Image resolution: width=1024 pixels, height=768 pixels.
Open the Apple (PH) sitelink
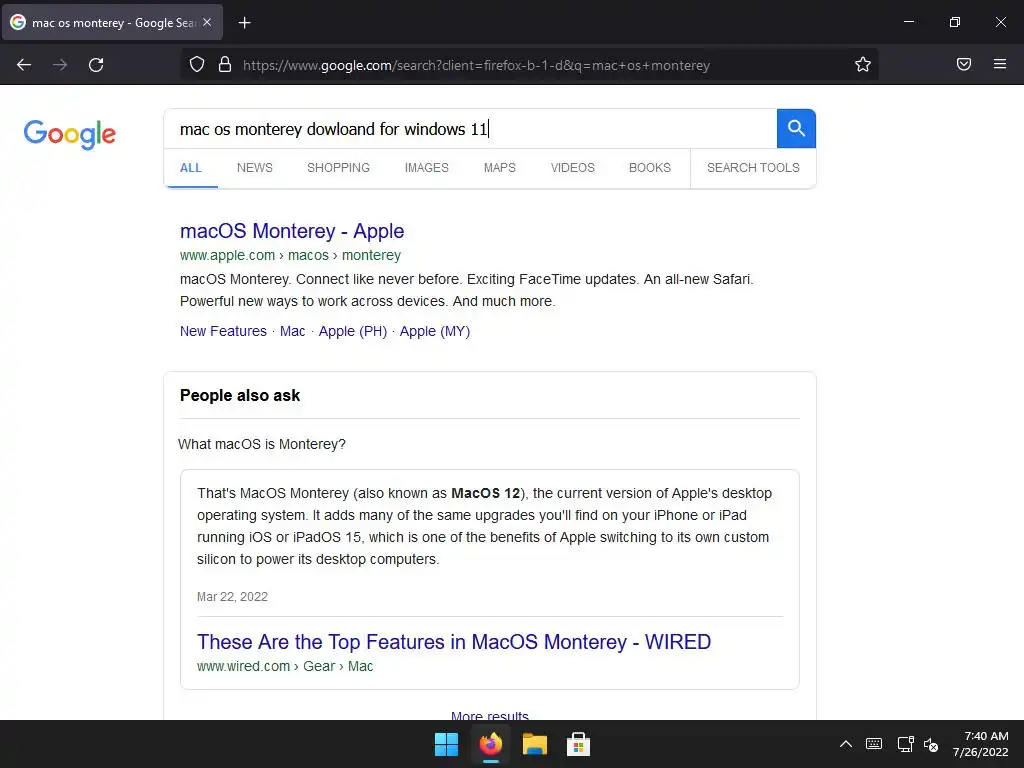click(x=353, y=331)
